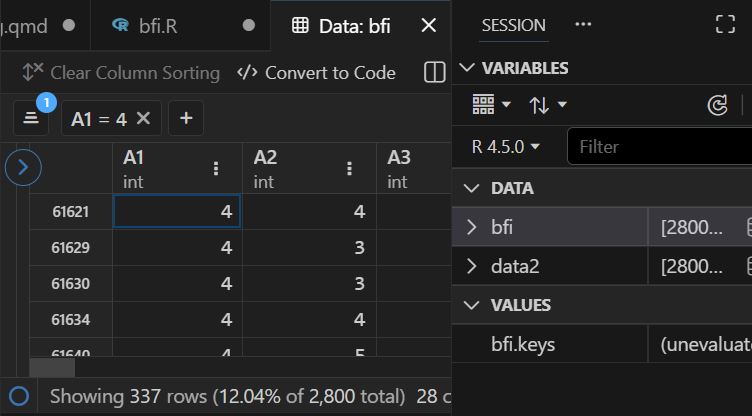Click Convert to Code
Viewport: 752px width, 416px height.
317,73
